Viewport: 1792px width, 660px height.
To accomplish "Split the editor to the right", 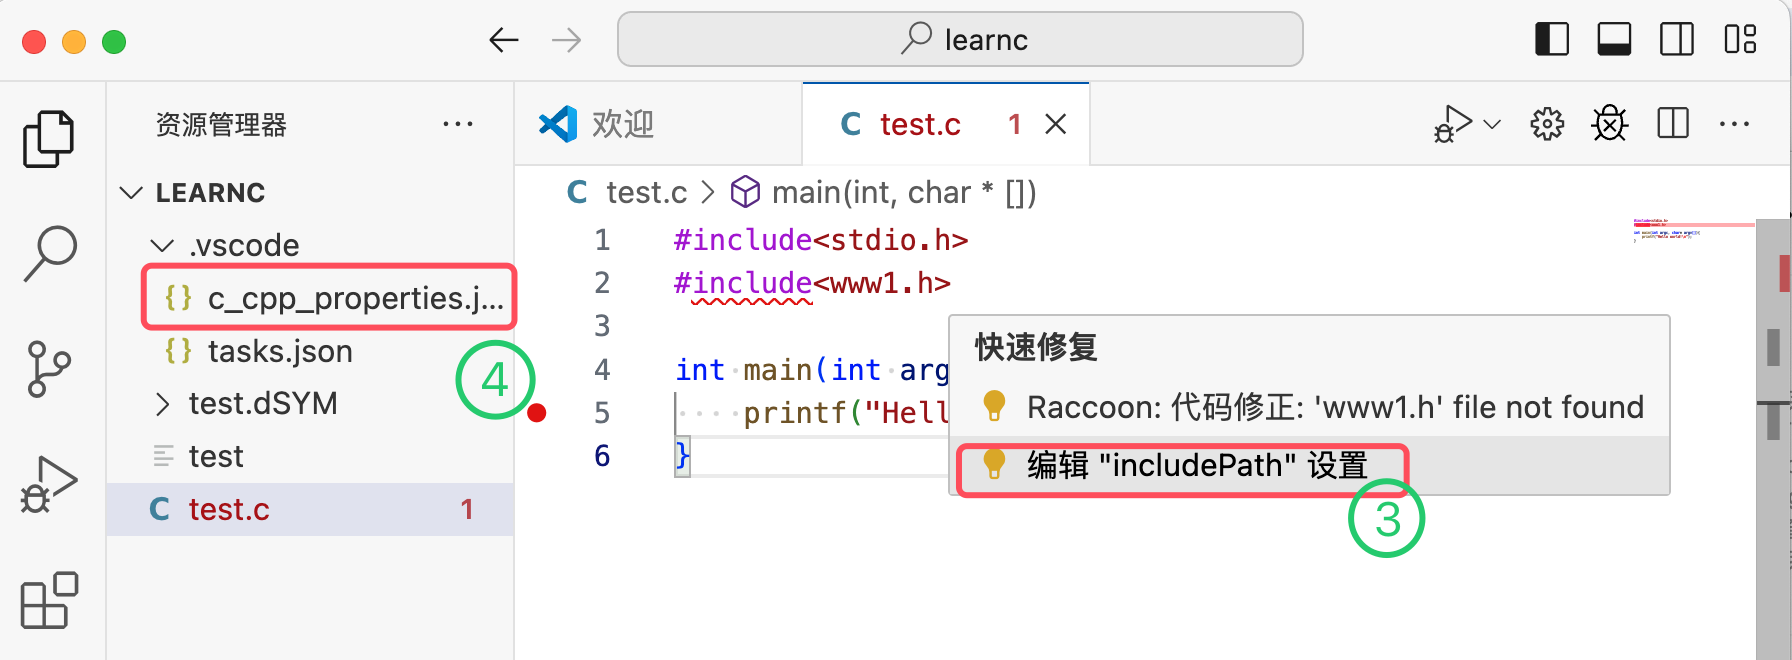I will pos(1672,124).
